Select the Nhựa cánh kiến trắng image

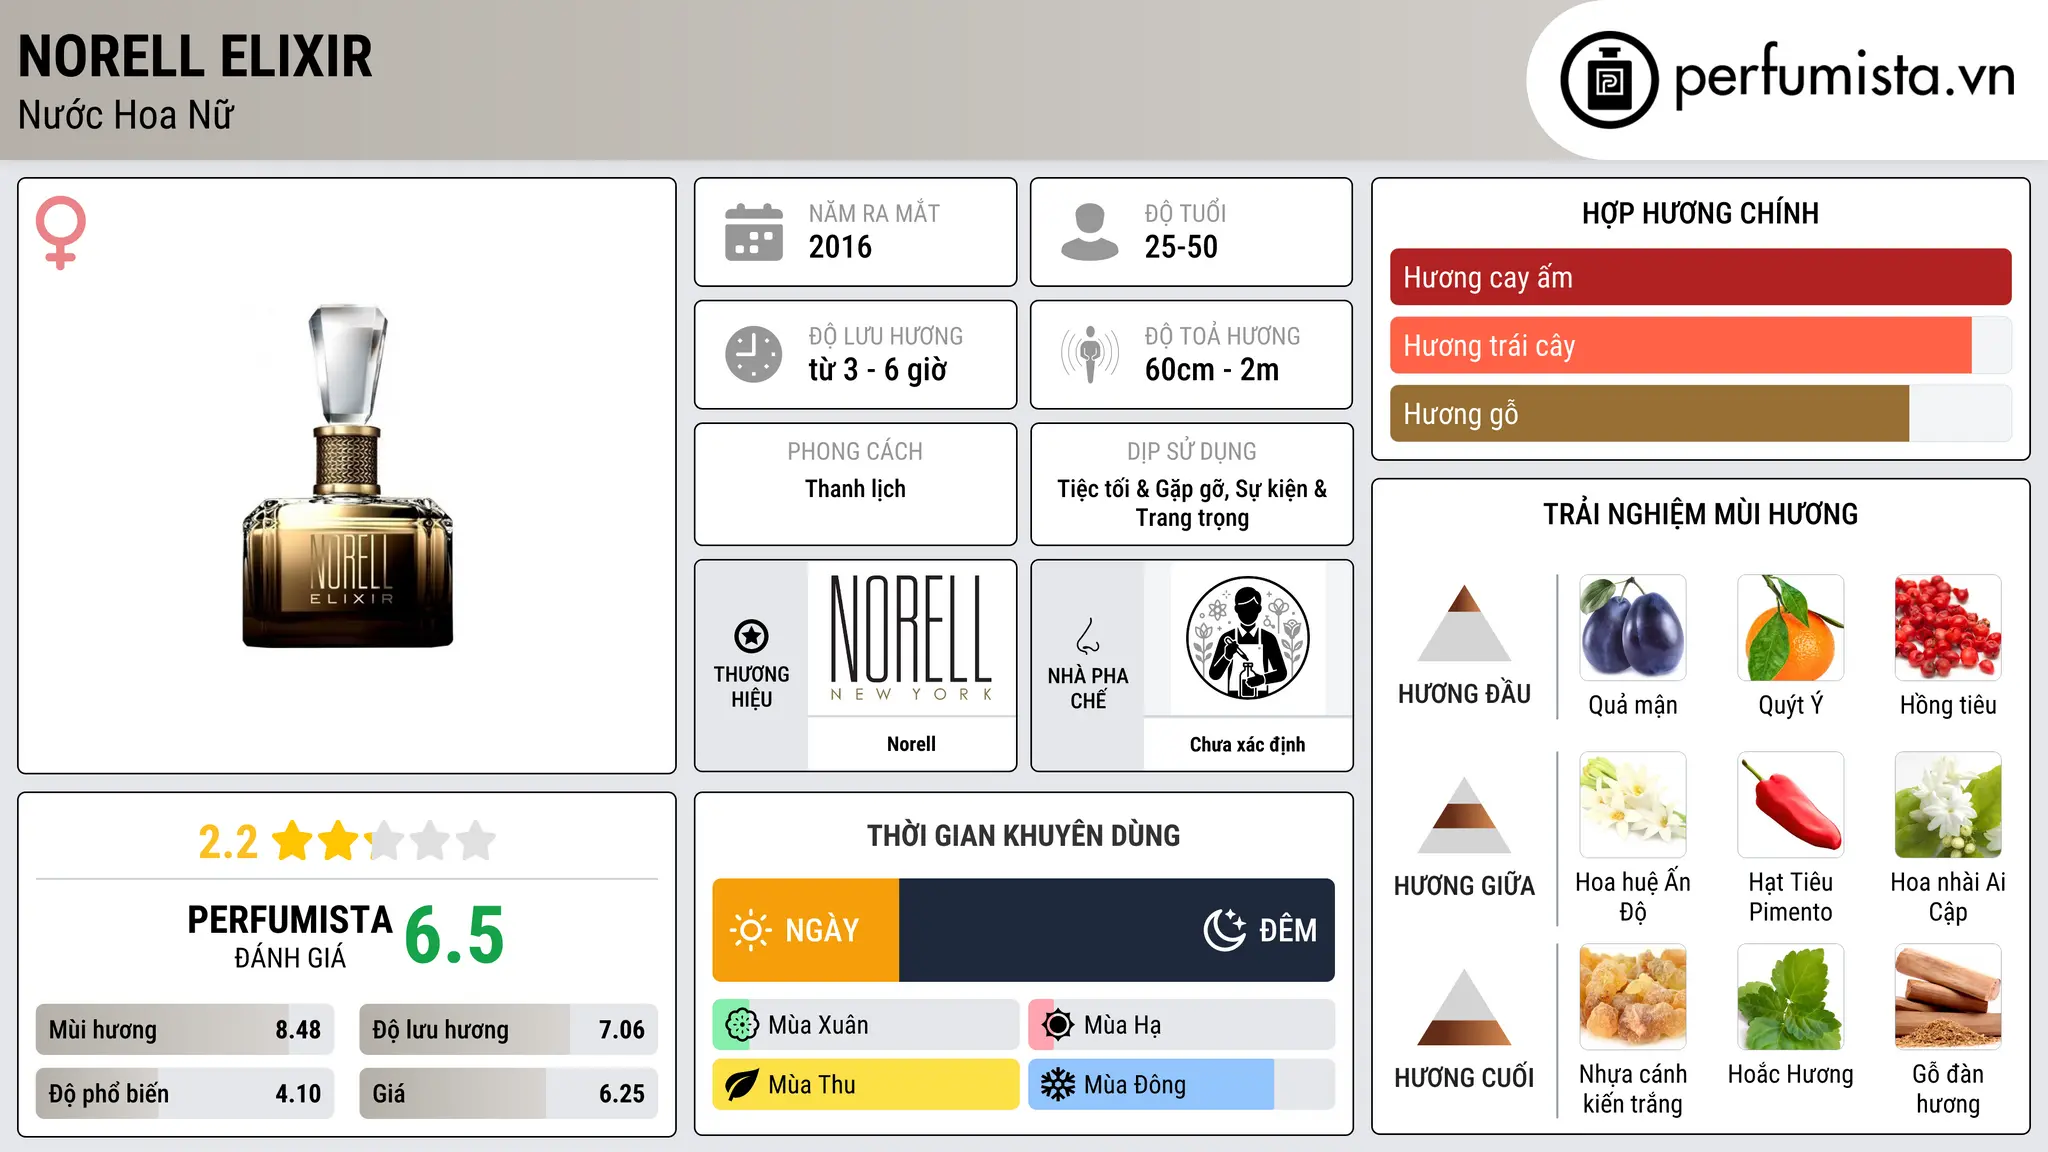pos(1633,997)
